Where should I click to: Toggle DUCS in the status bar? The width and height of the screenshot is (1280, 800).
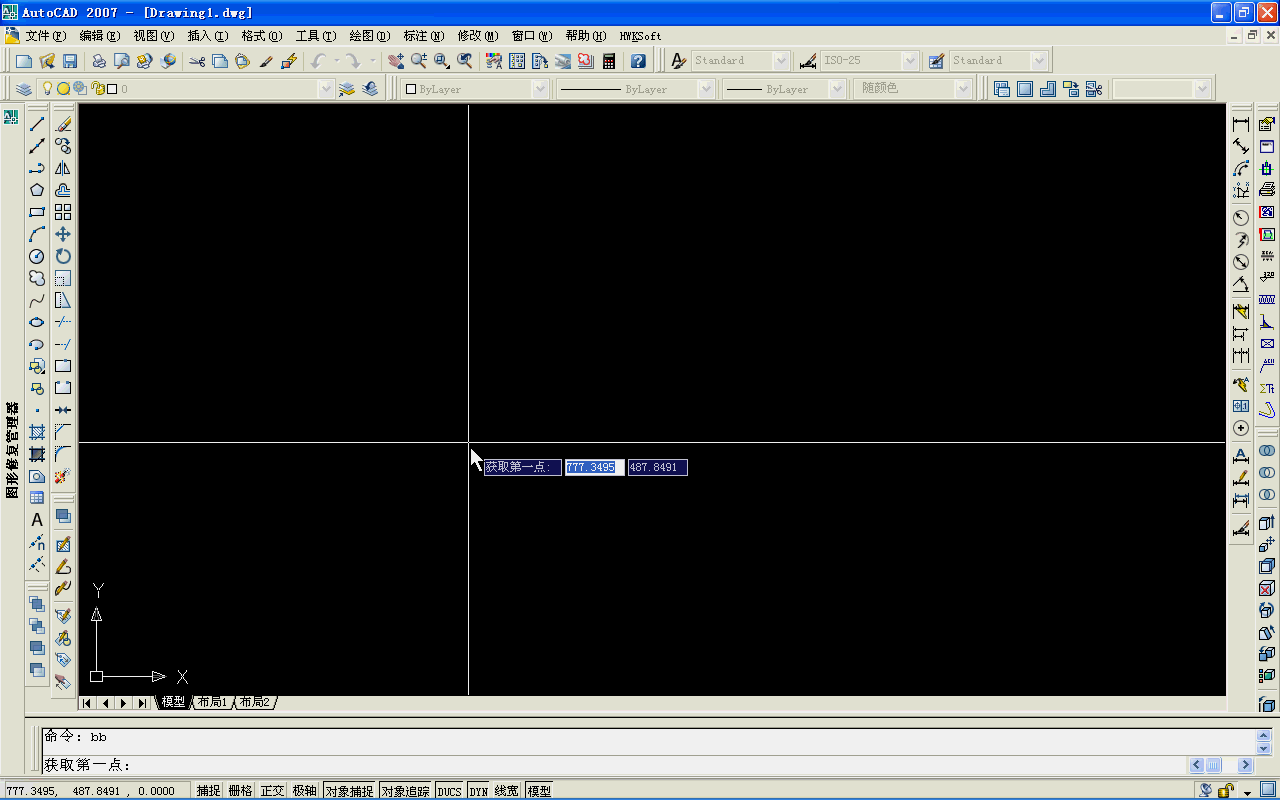pos(450,791)
